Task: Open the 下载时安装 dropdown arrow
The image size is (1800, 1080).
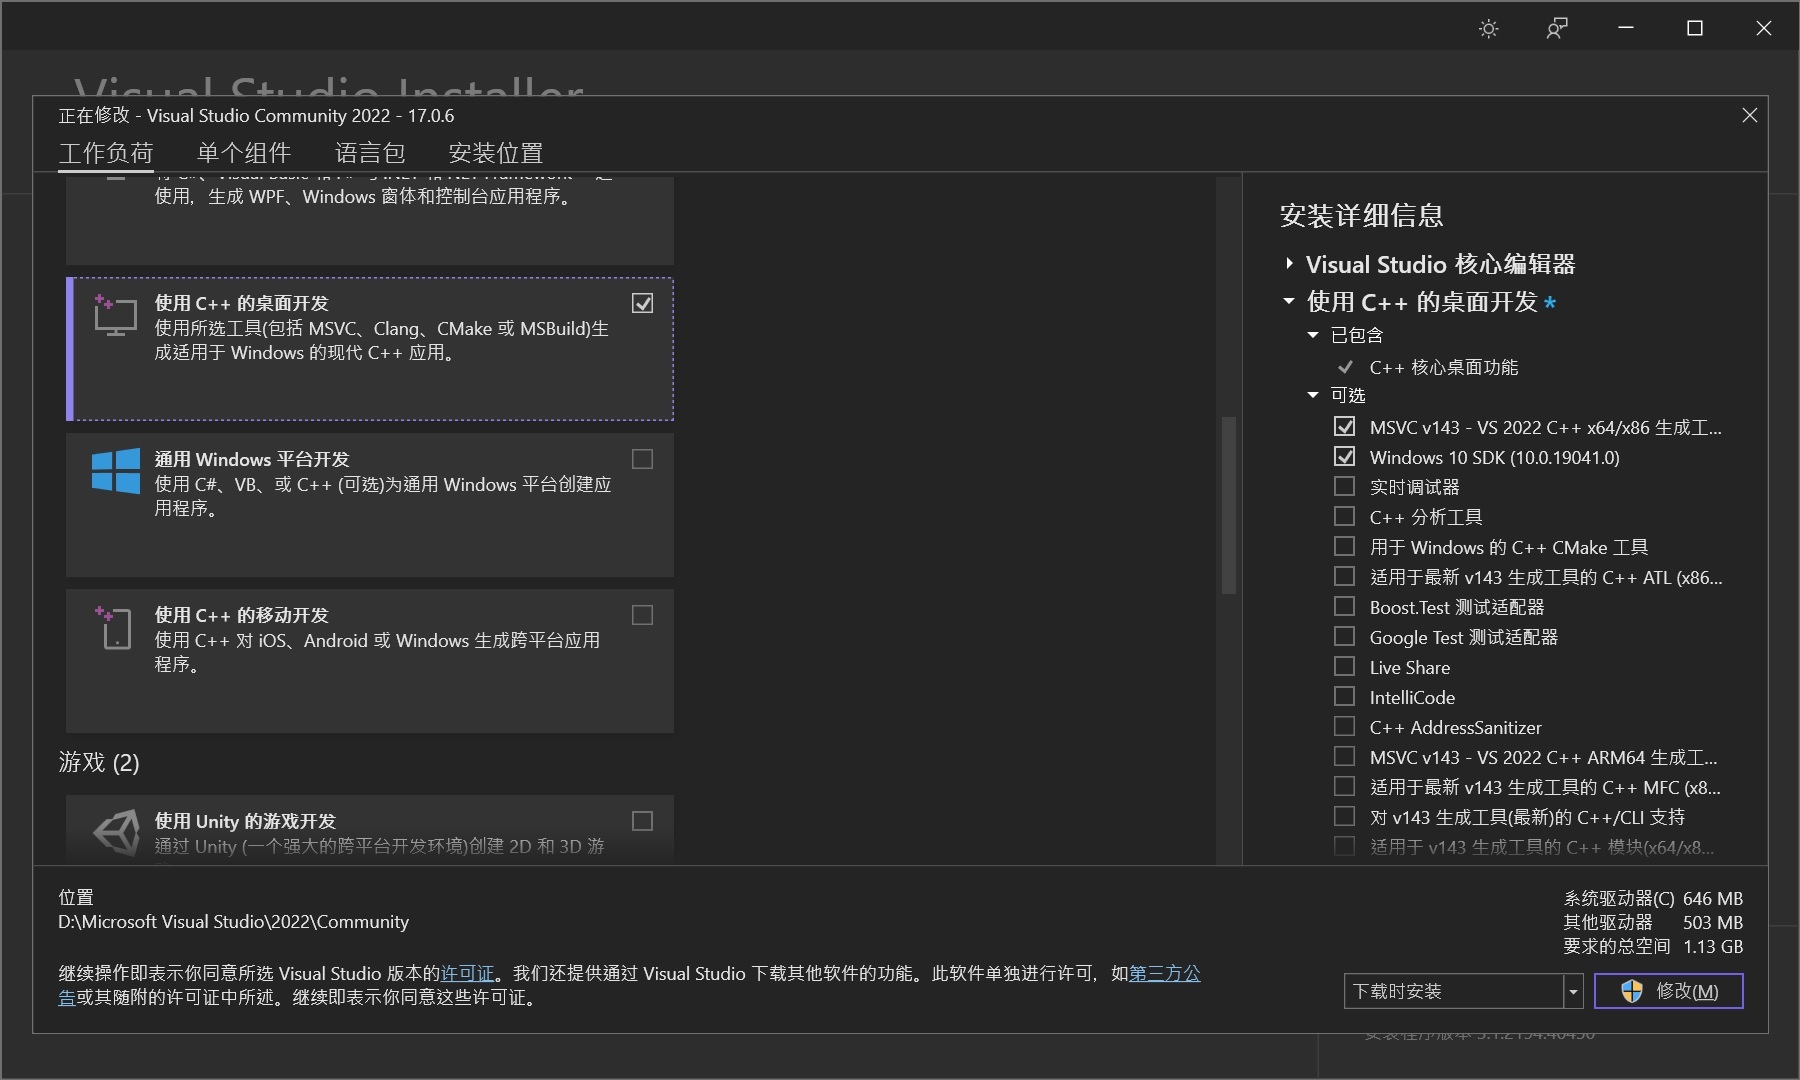Action: pos(1573,991)
